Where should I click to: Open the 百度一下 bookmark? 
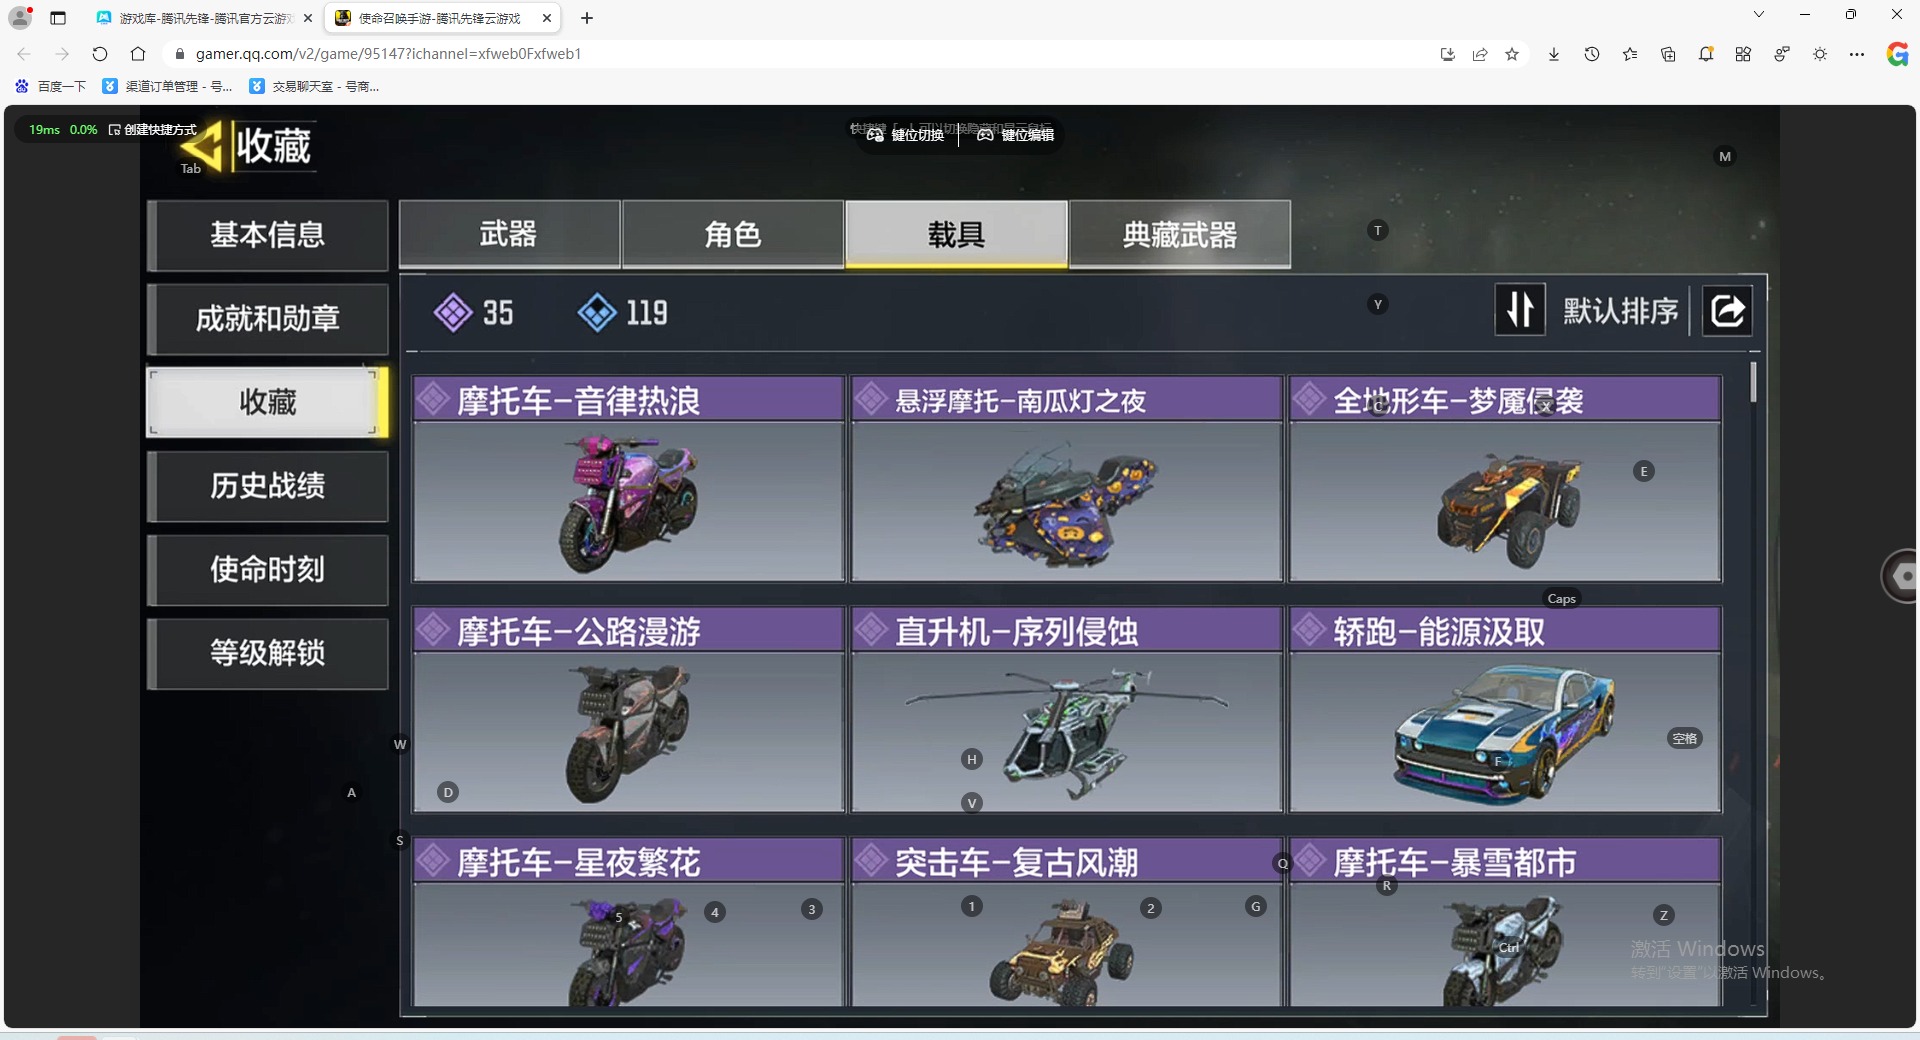click(x=51, y=87)
